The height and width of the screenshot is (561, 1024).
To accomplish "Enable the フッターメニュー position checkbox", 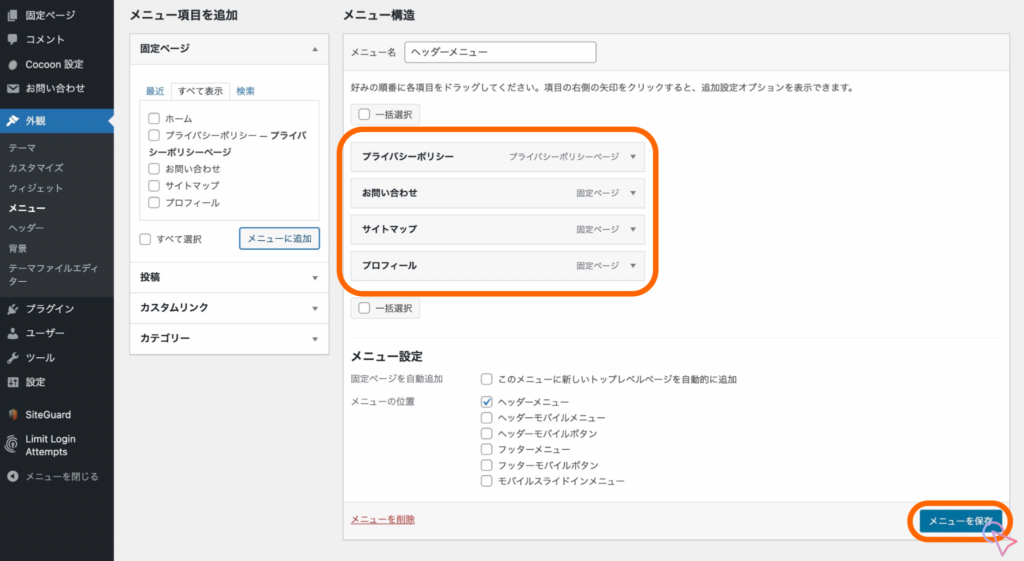I will [x=487, y=449].
